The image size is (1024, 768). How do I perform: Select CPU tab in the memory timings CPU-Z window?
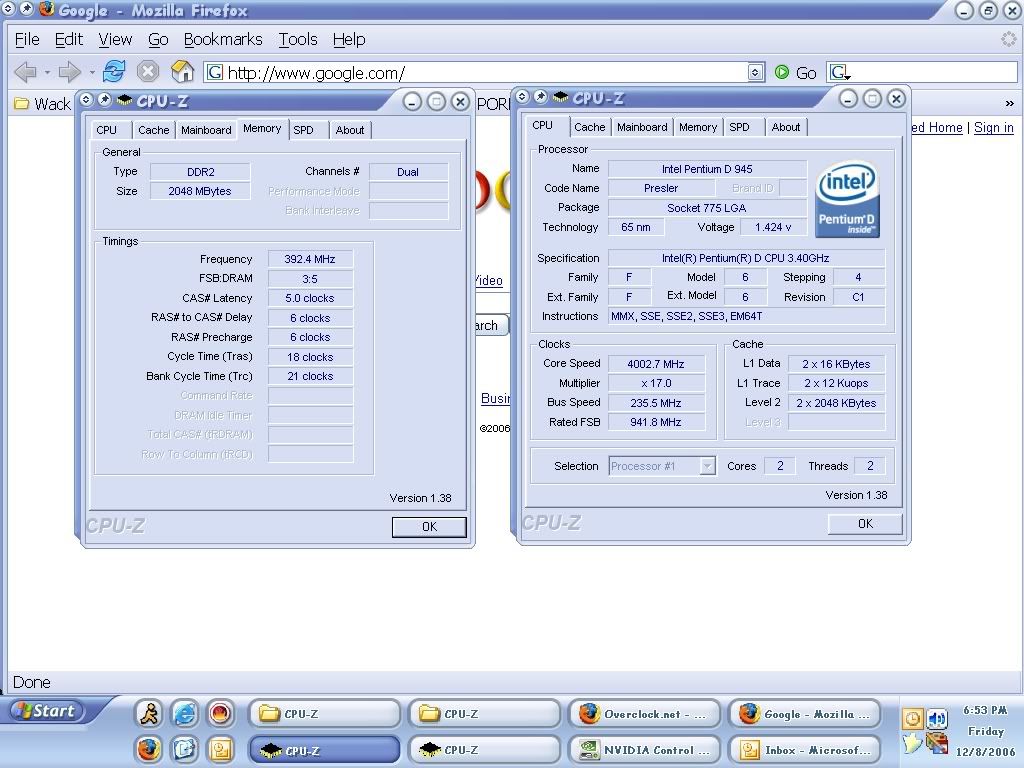coord(109,130)
